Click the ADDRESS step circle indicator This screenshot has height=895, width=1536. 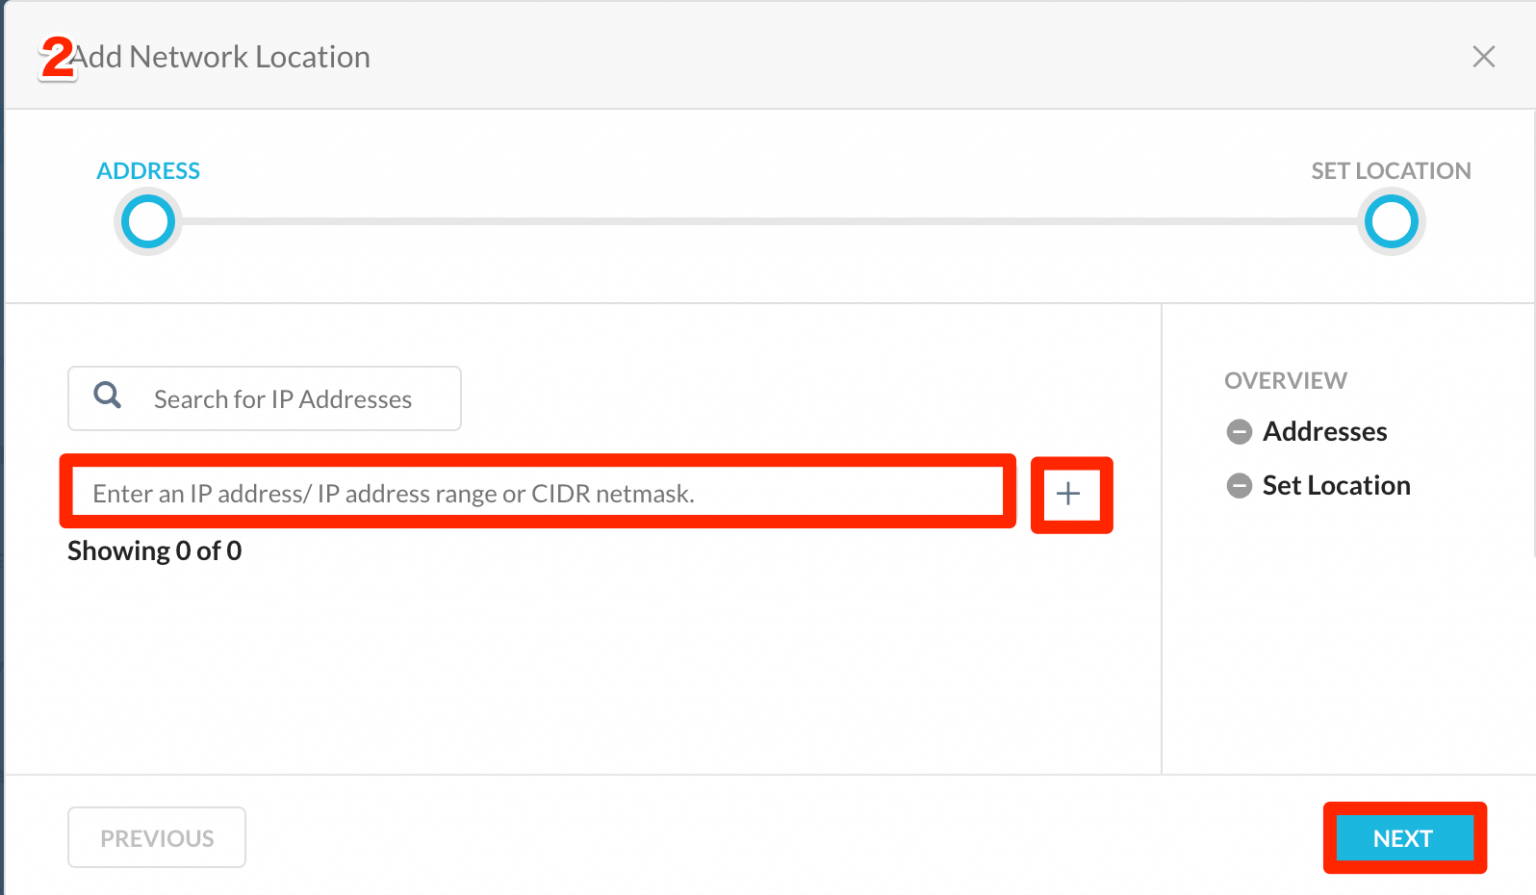point(148,222)
